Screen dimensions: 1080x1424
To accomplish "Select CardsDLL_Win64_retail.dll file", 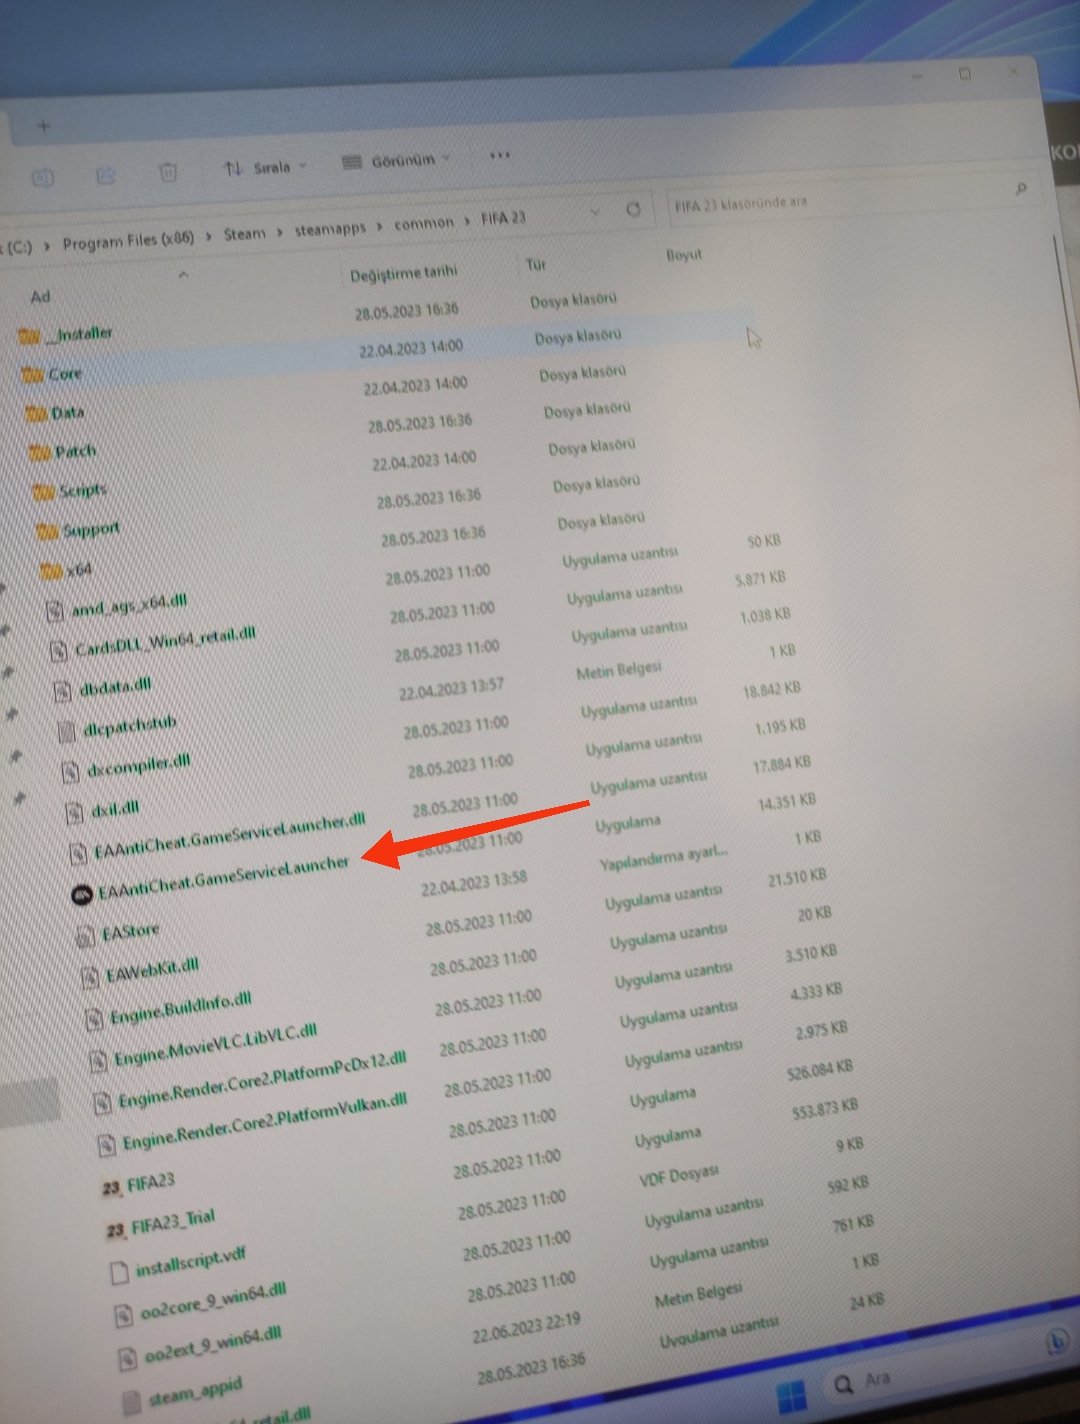I will pyautogui.click(x=154, y=642).
